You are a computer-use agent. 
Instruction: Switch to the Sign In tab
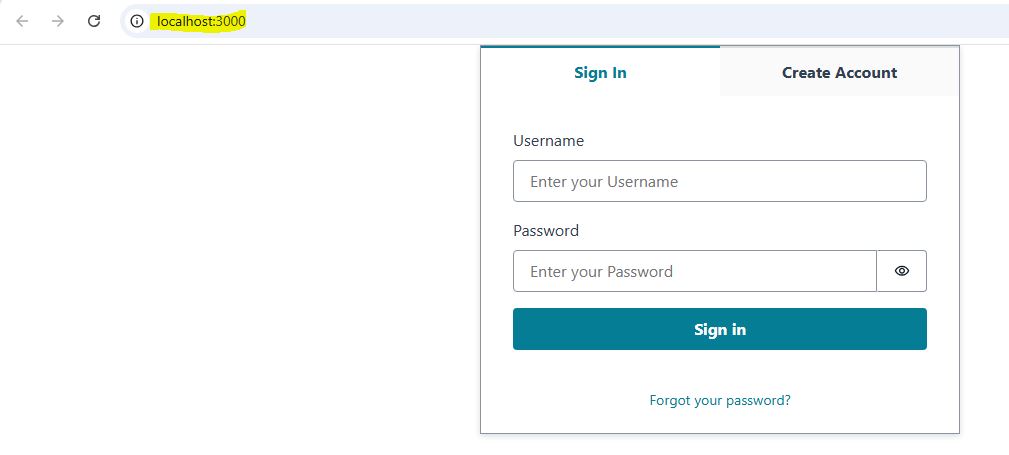pyautogui.click(x=600, y=72)
